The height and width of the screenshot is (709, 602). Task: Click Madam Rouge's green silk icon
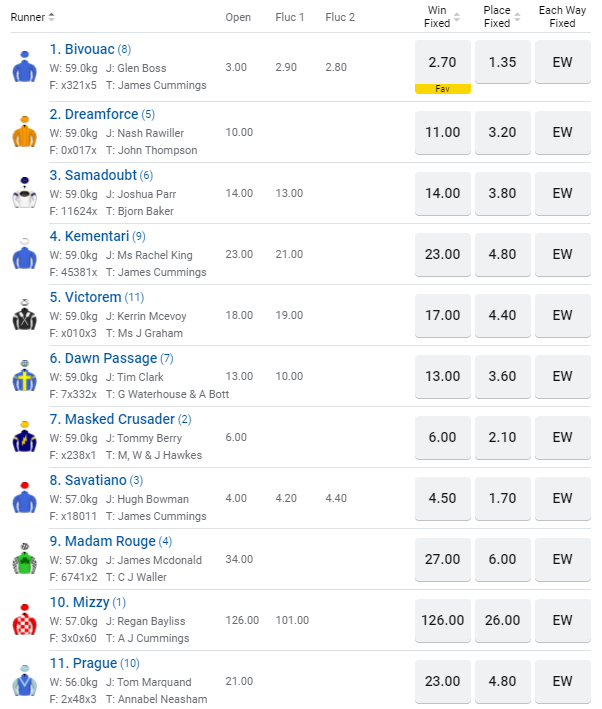click(x=24, y=559)
